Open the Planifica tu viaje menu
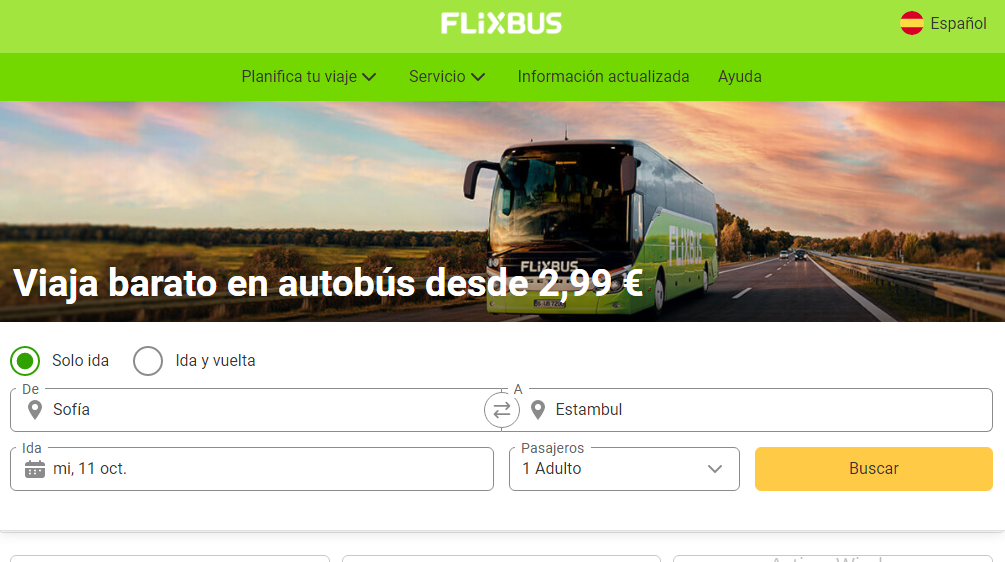1005x562 pixels. [309, 77]
